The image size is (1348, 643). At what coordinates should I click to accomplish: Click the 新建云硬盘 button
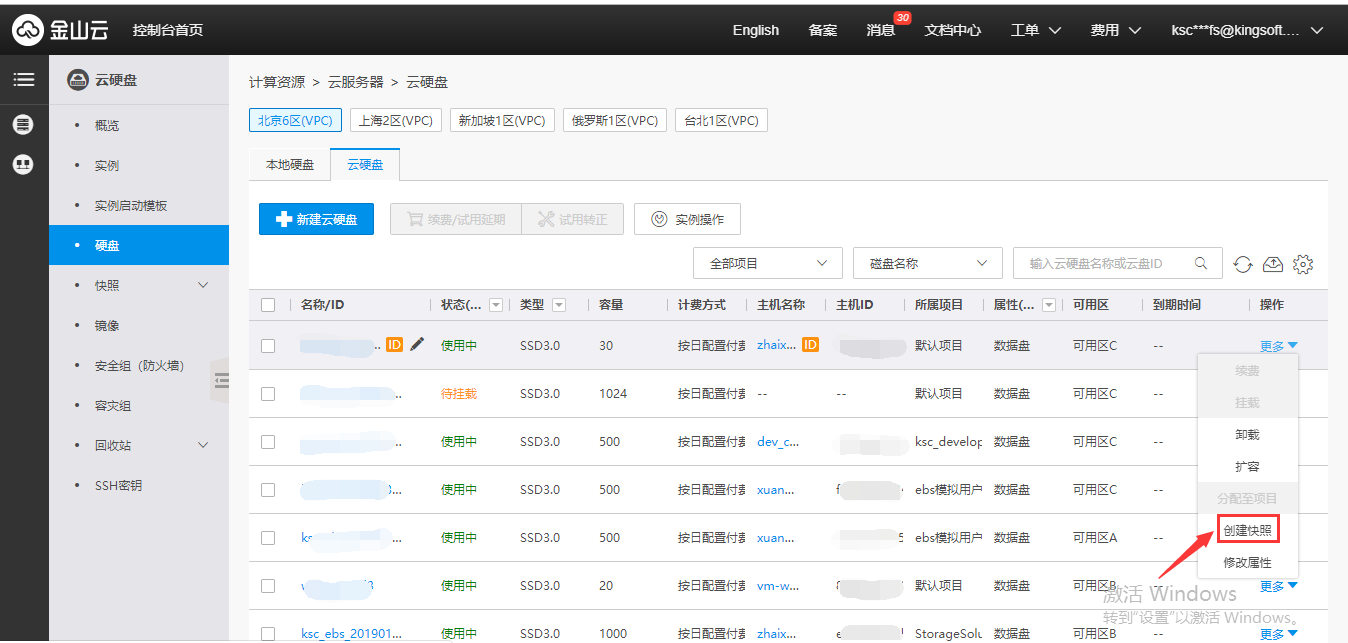(316, 219)
